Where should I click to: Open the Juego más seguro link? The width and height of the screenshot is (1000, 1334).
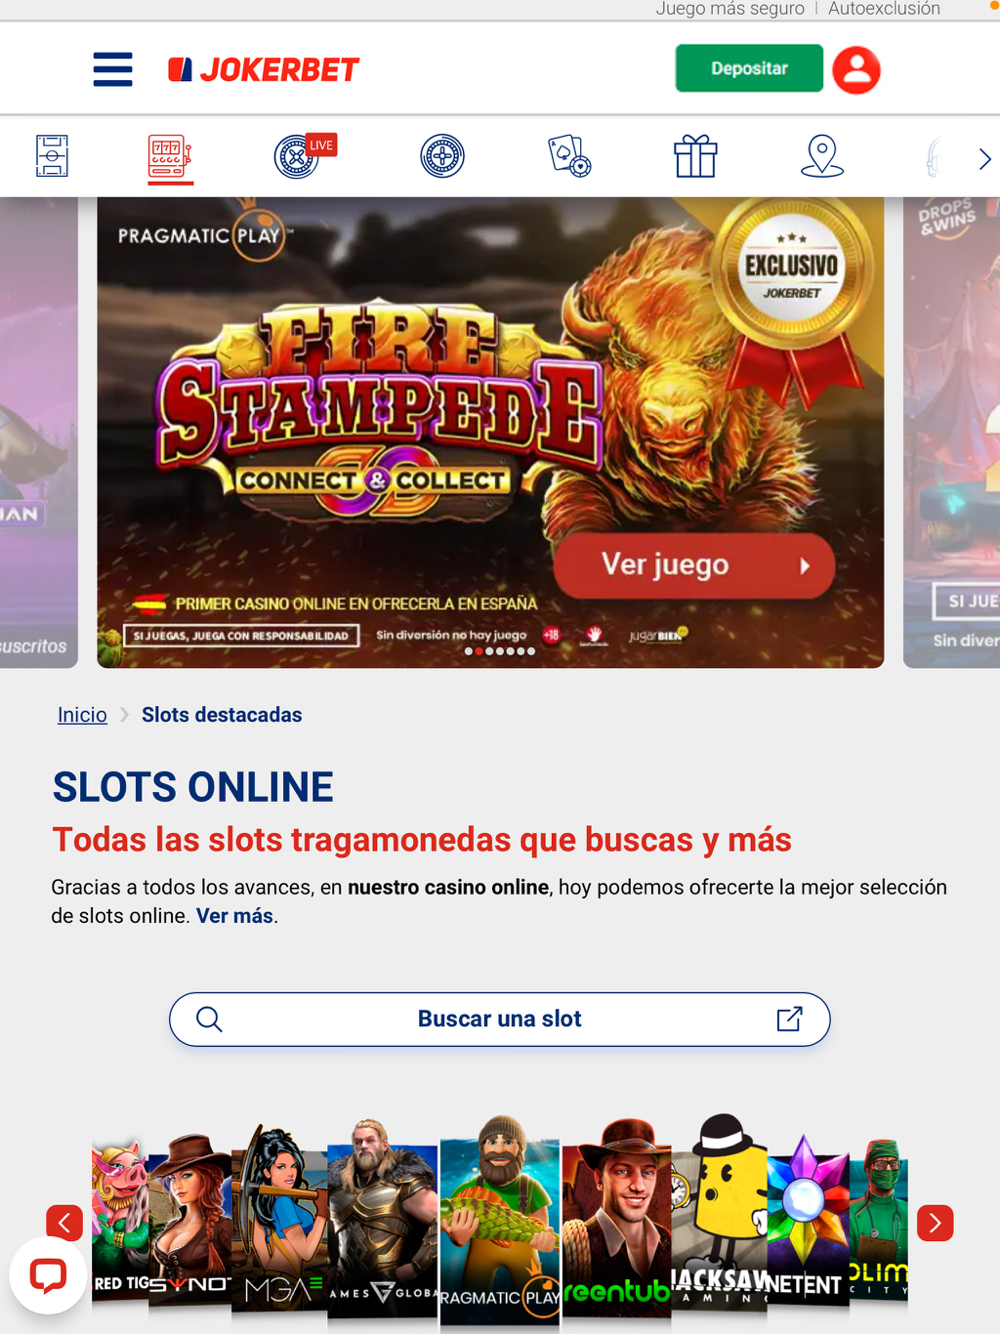pyautogui.click(x=730, y=9)
